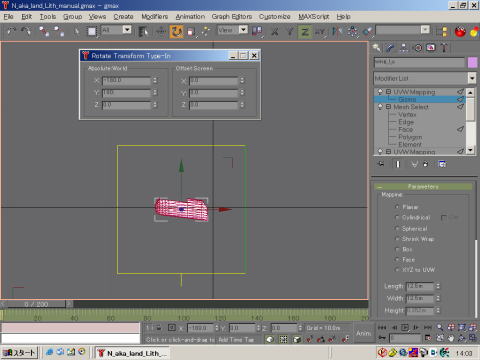
Task: Open Configure Modifier Sets icon
Action: point(442,164)
